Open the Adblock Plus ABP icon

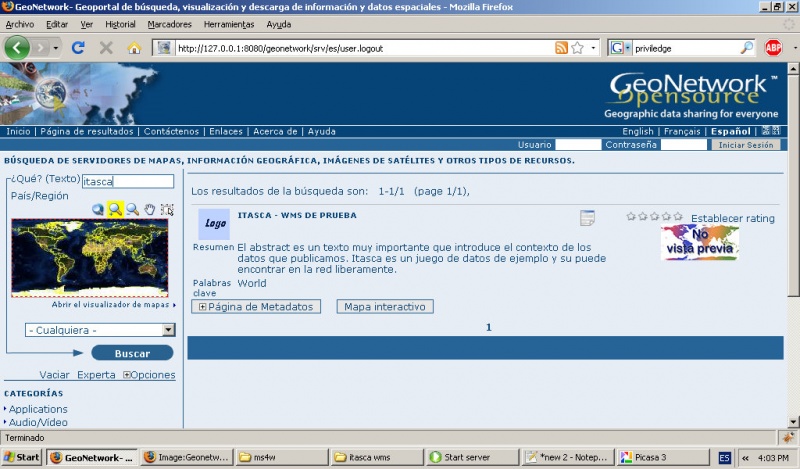tap(773, 47)
